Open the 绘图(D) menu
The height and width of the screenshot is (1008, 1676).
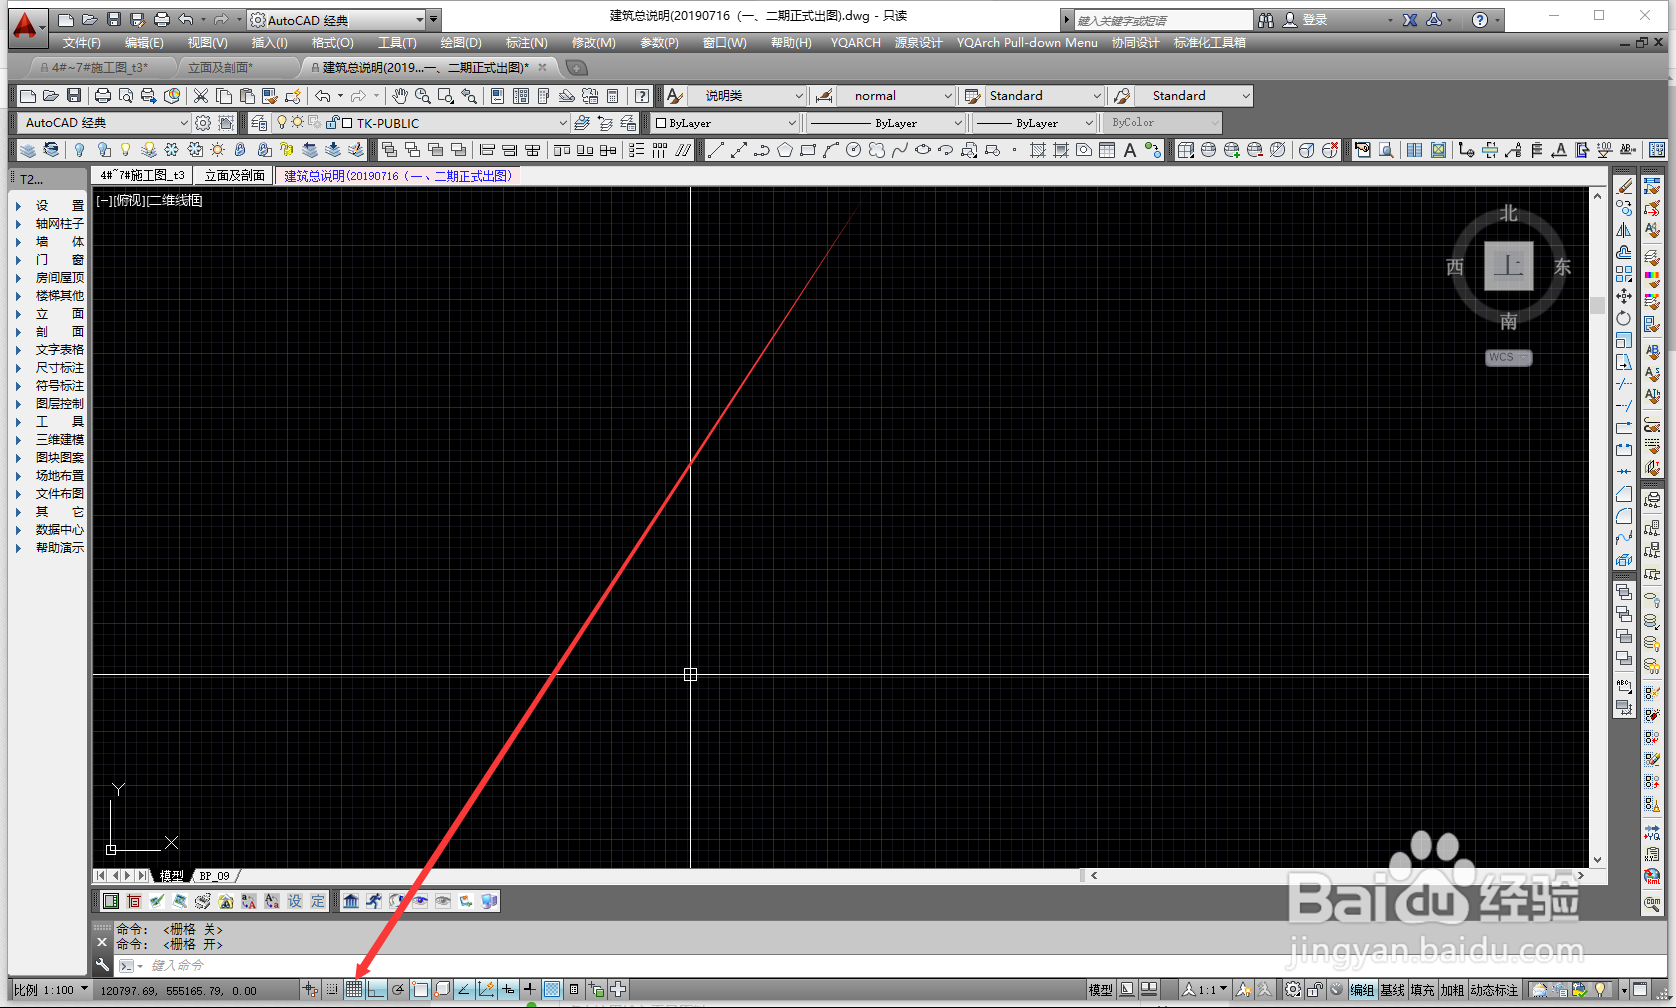(460, 43)
